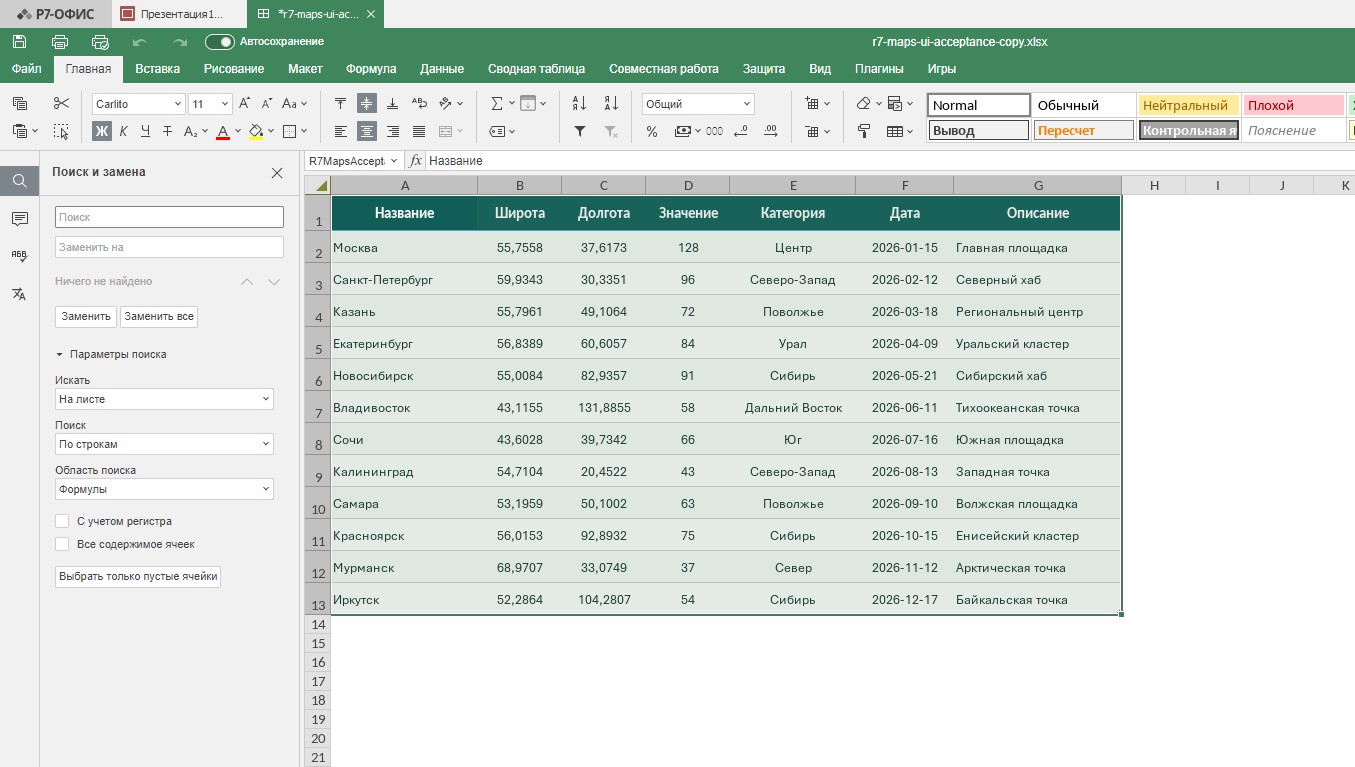
Task: Toggle wrap text
Action: [419, 103]
